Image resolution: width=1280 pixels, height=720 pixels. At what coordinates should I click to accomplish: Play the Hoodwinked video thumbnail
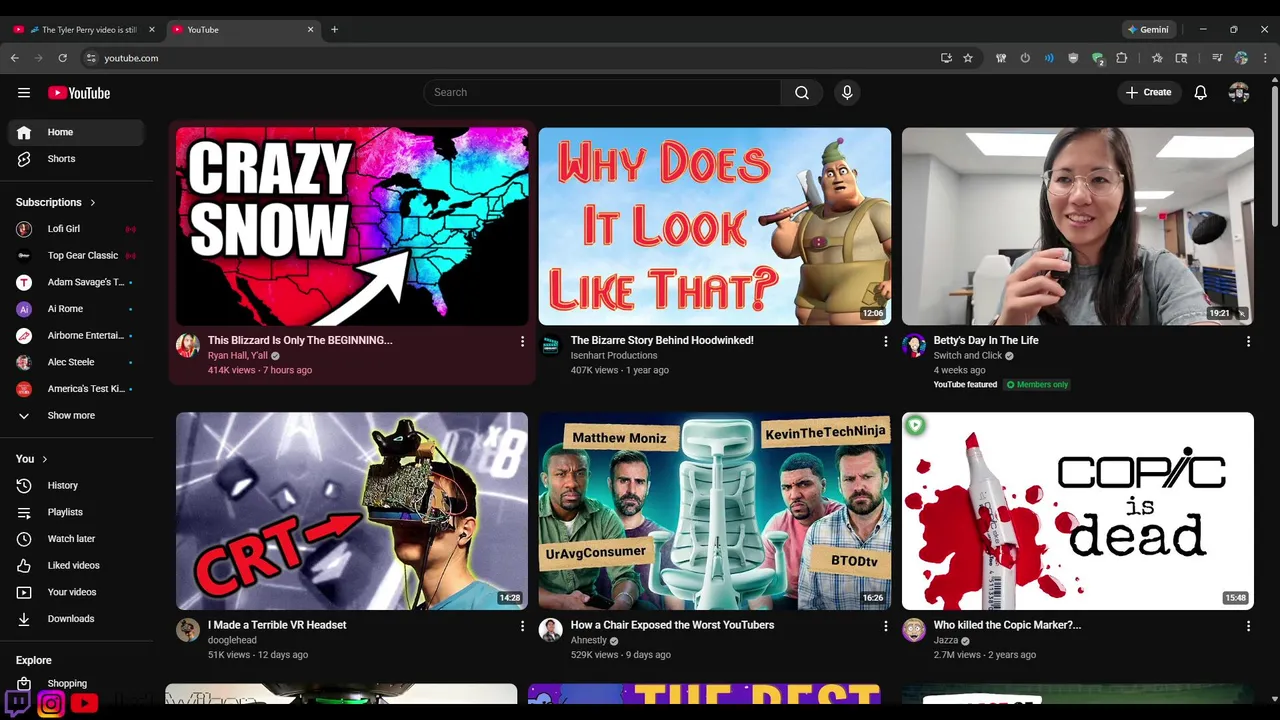[x=715, y=226]
